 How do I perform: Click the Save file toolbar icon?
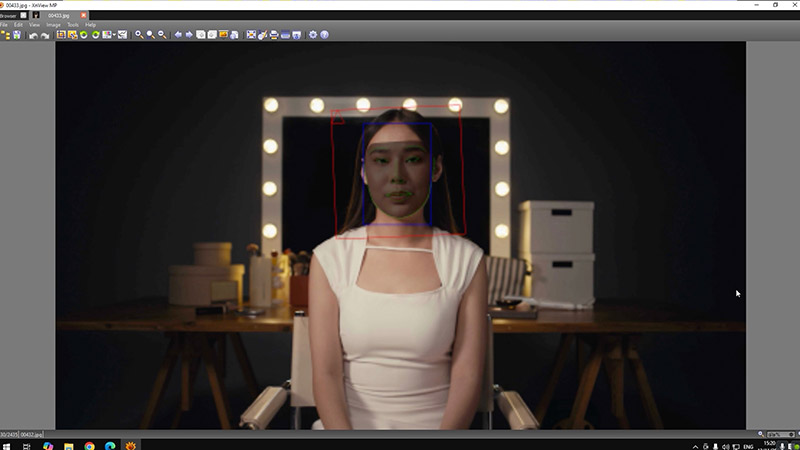pos(17,35)
